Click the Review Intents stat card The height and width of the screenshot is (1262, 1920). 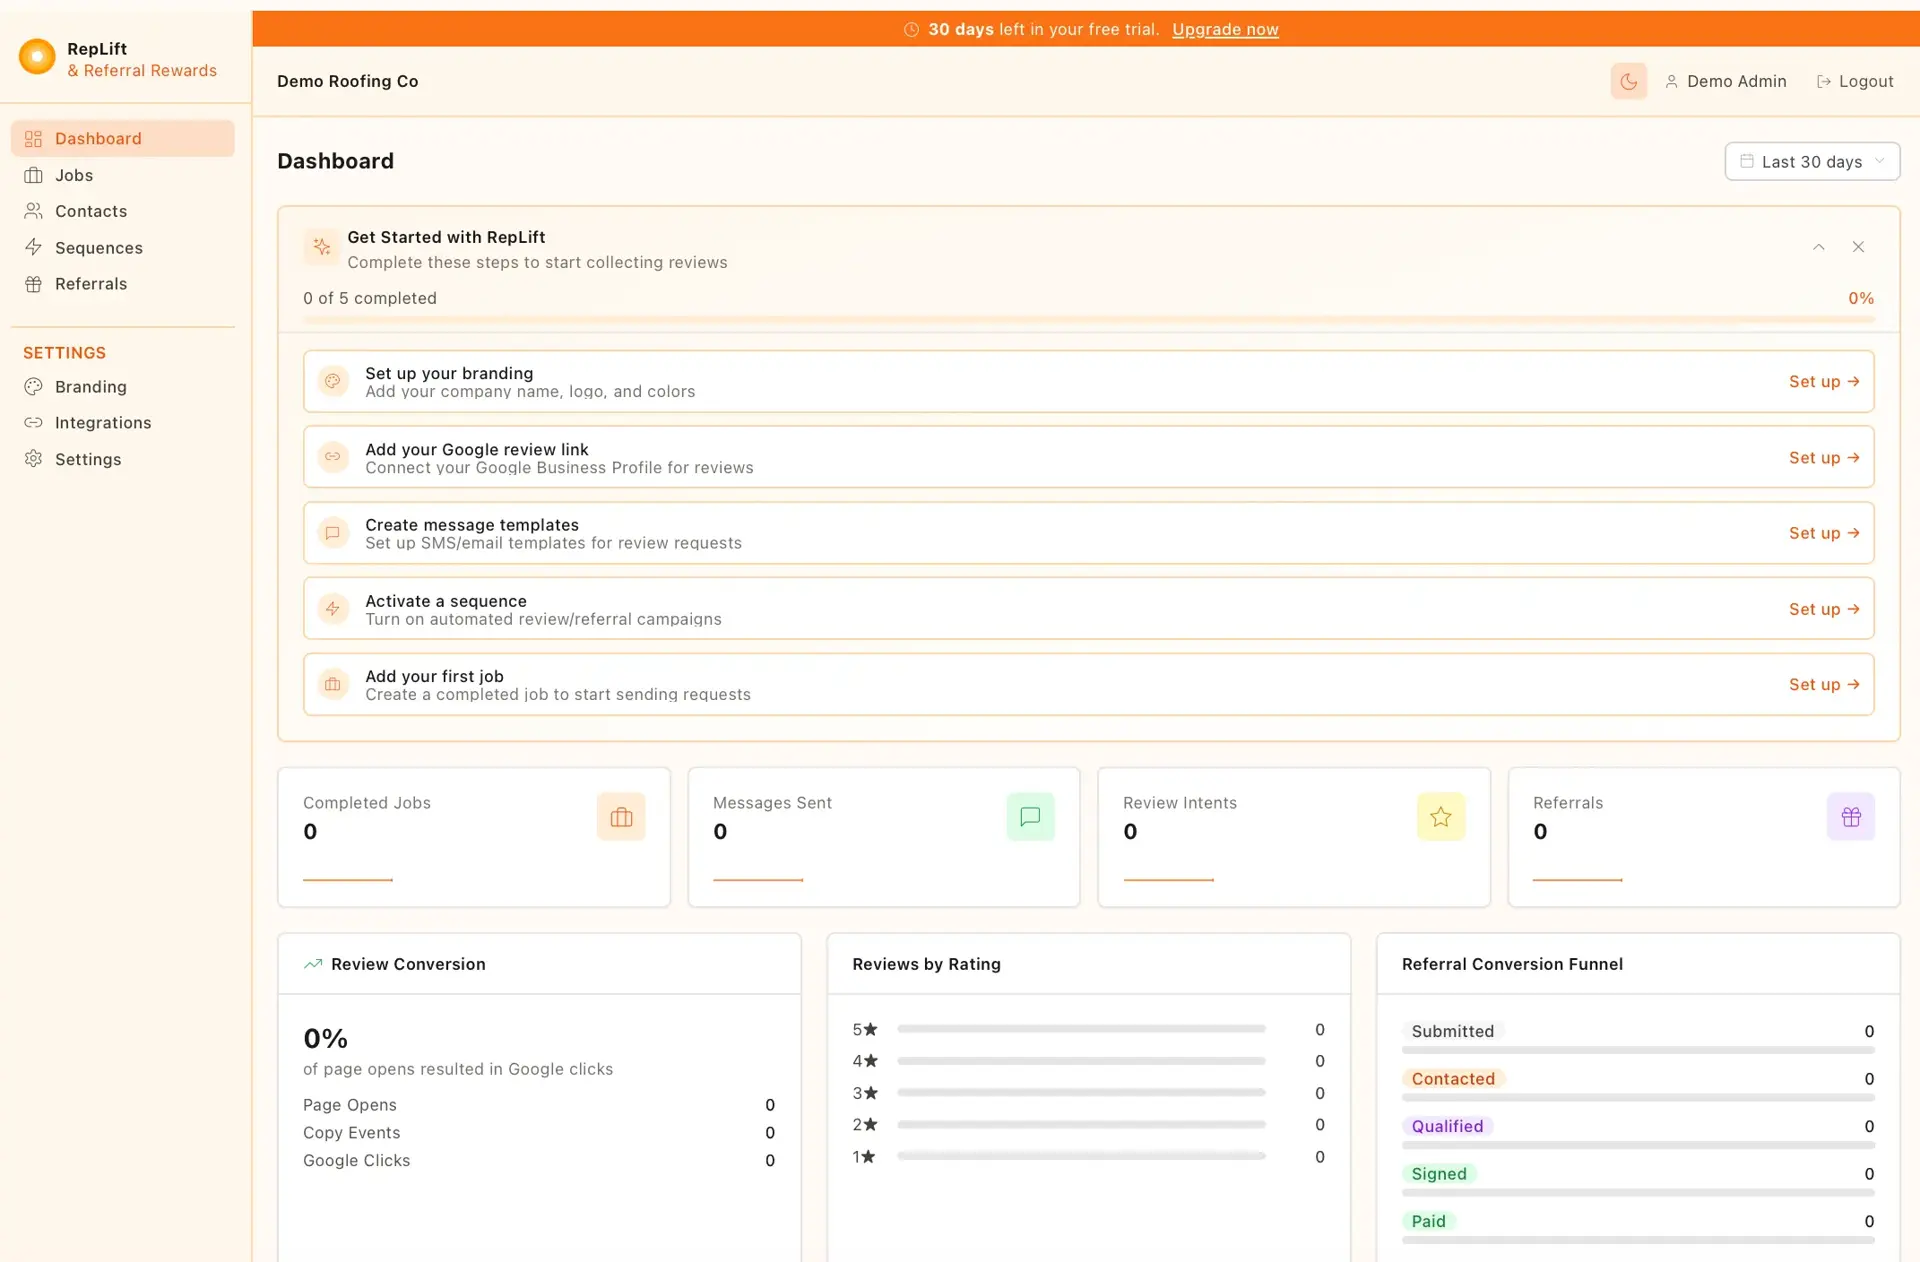[x=1294, y=837]
